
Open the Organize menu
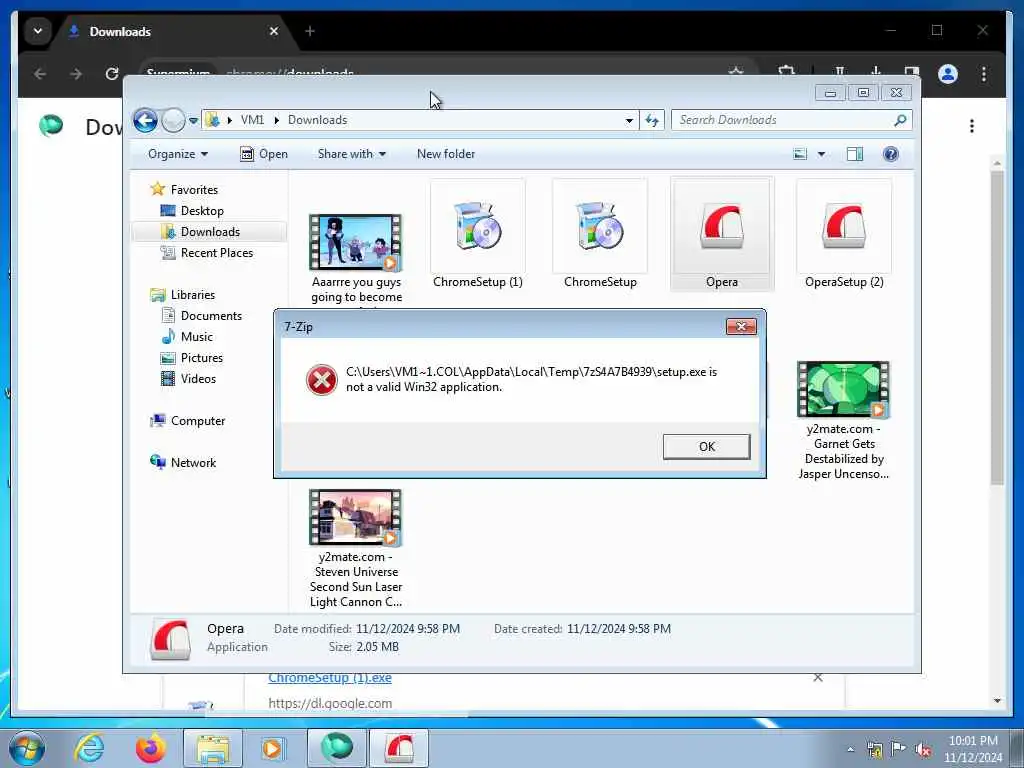point(178,154)
